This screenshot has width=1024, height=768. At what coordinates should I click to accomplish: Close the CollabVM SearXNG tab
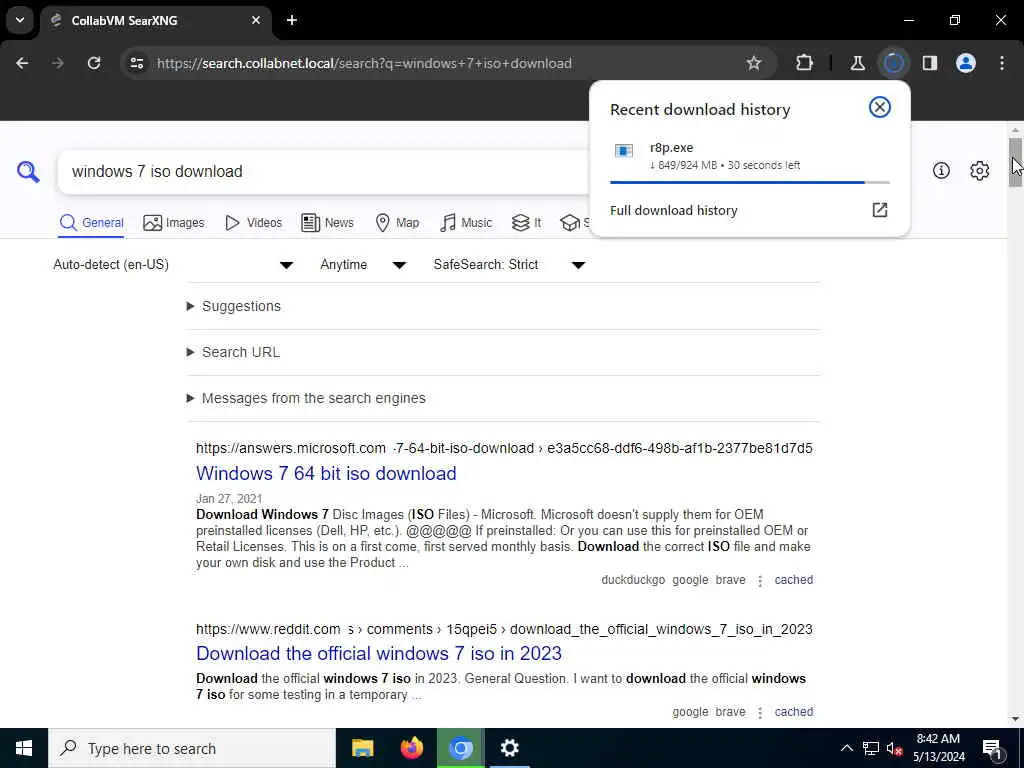(256, 20)
